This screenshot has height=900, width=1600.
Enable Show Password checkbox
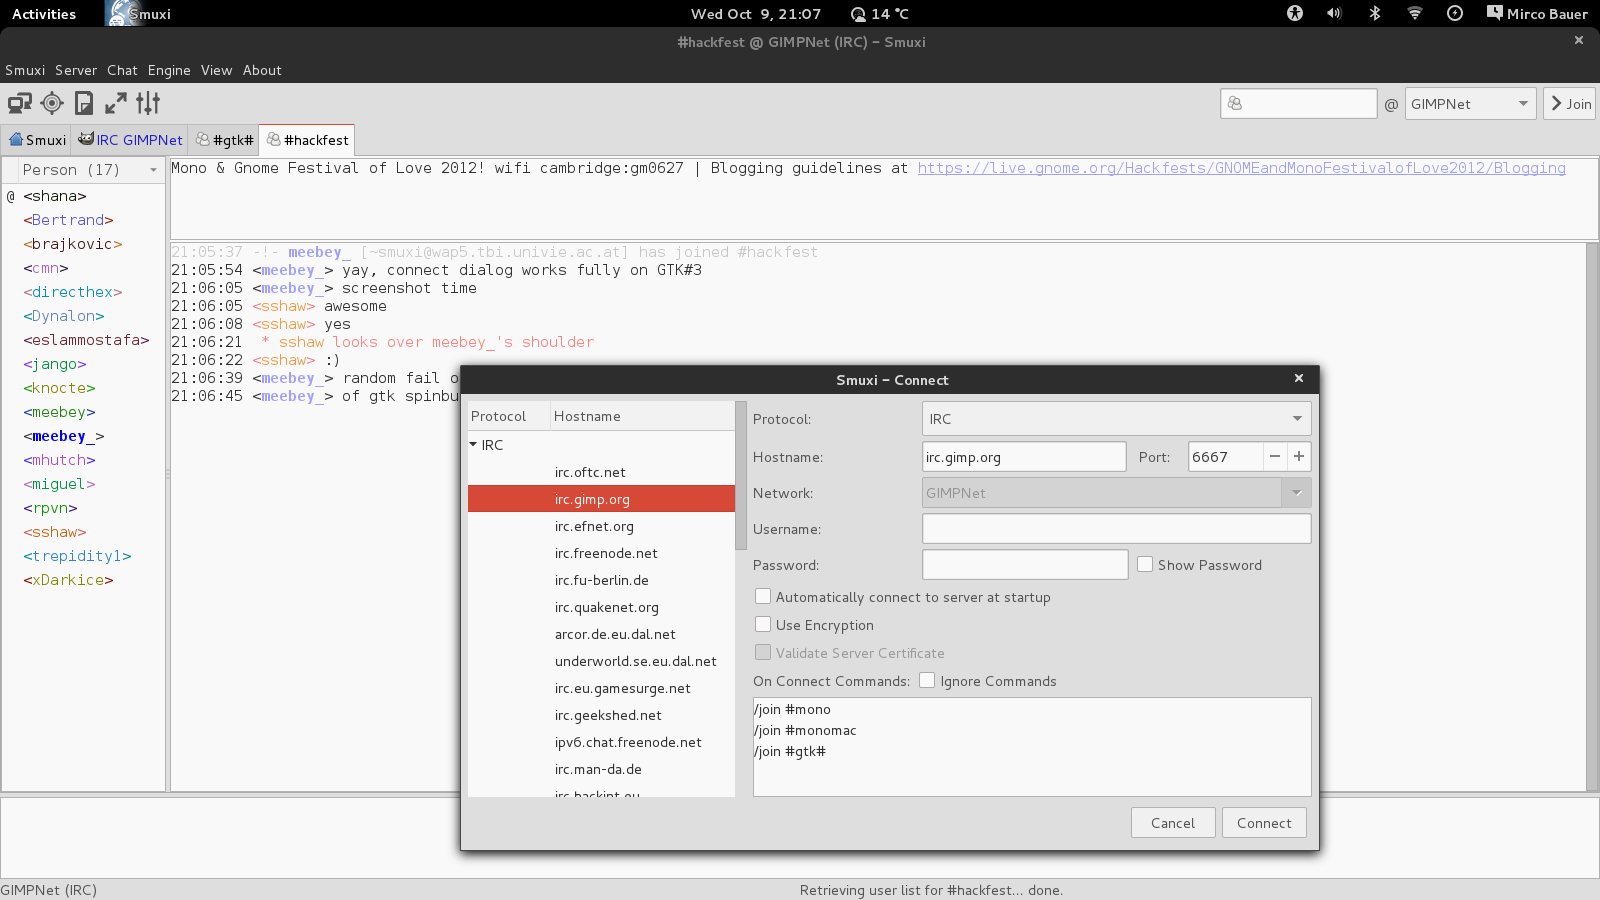pyautogui.click(x=1145, y=564)
